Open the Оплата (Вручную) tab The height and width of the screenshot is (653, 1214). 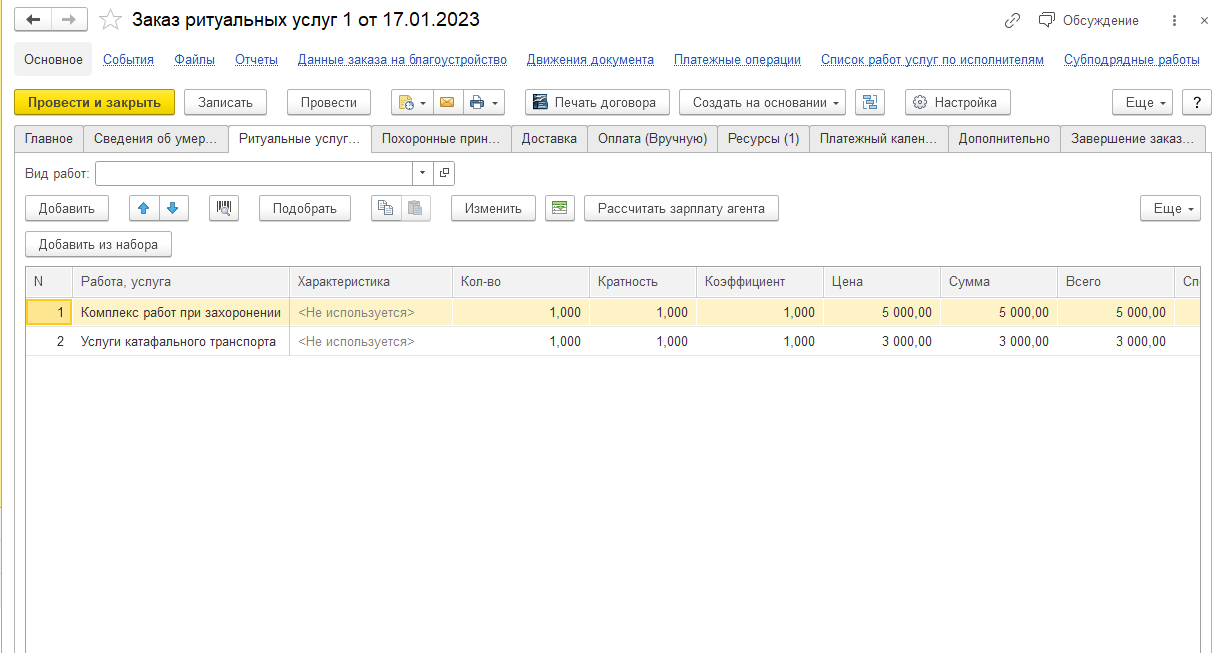652,139
